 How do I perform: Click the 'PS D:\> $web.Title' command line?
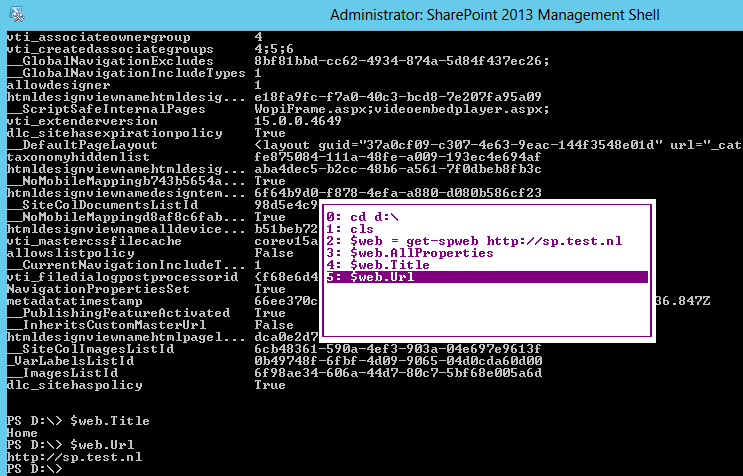78,421
